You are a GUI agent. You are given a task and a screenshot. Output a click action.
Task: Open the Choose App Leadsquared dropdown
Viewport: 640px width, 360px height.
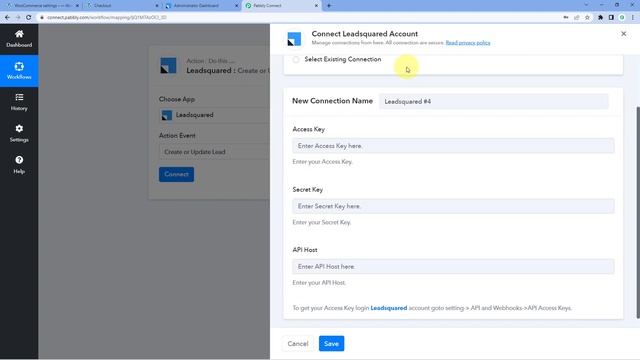pyautogui.click(x=214, y=115)
